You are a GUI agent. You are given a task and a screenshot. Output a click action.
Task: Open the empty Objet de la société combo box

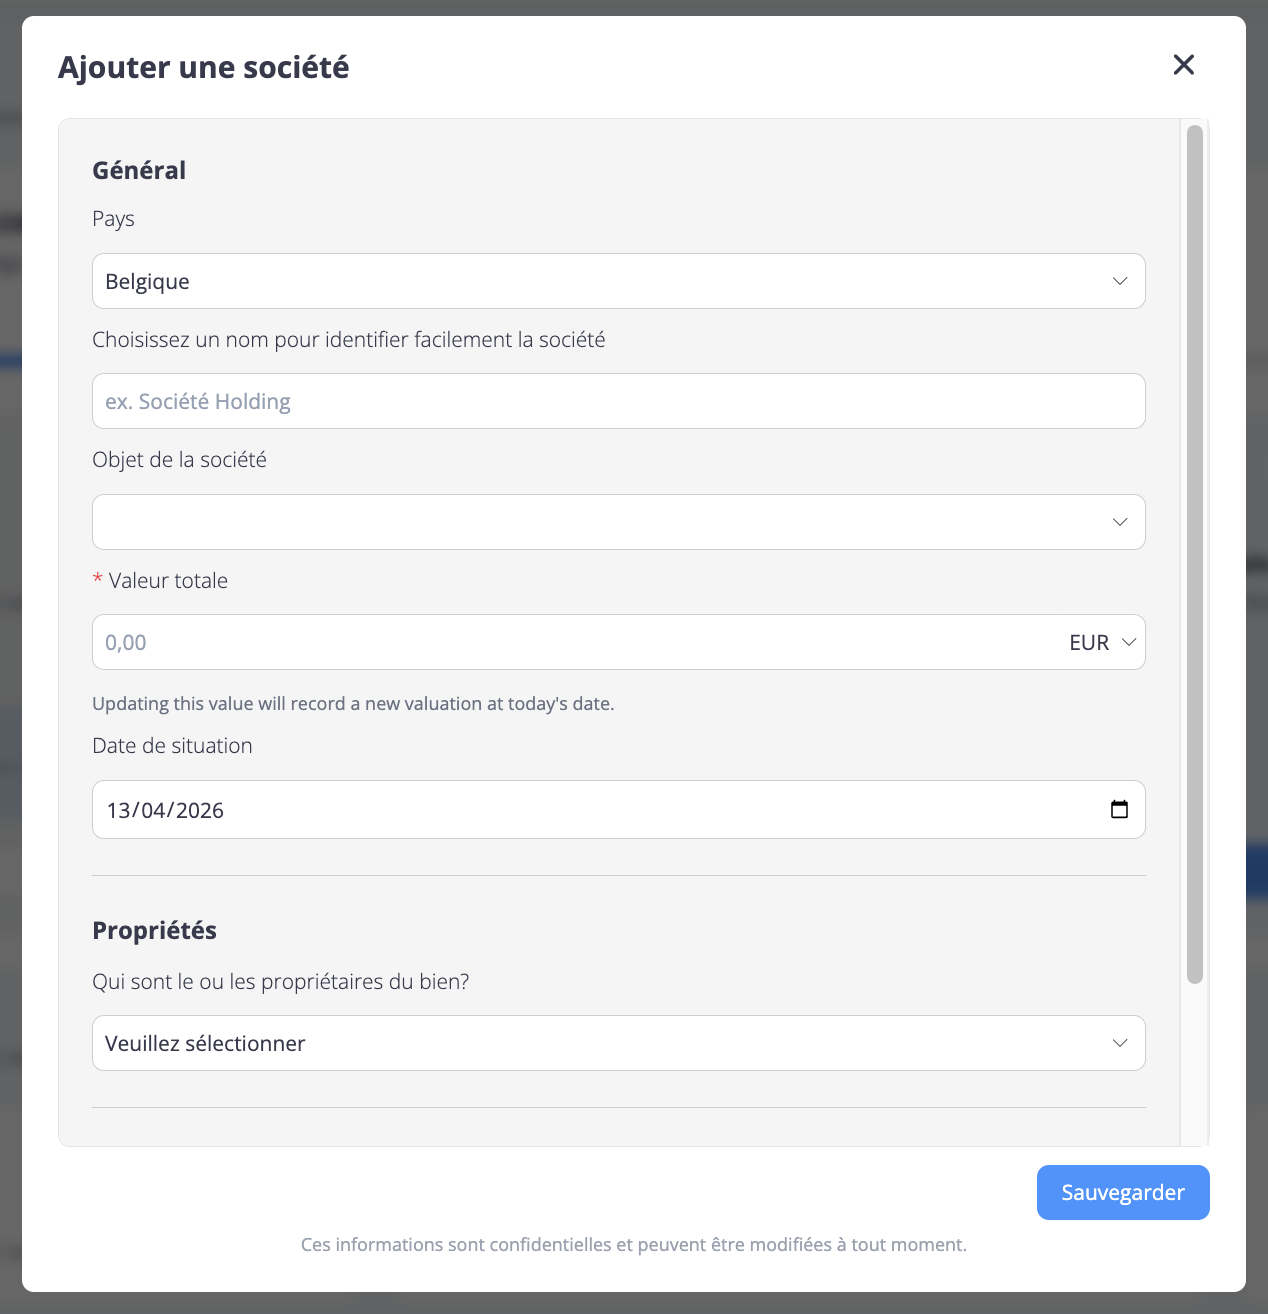[x=600, y=522]
